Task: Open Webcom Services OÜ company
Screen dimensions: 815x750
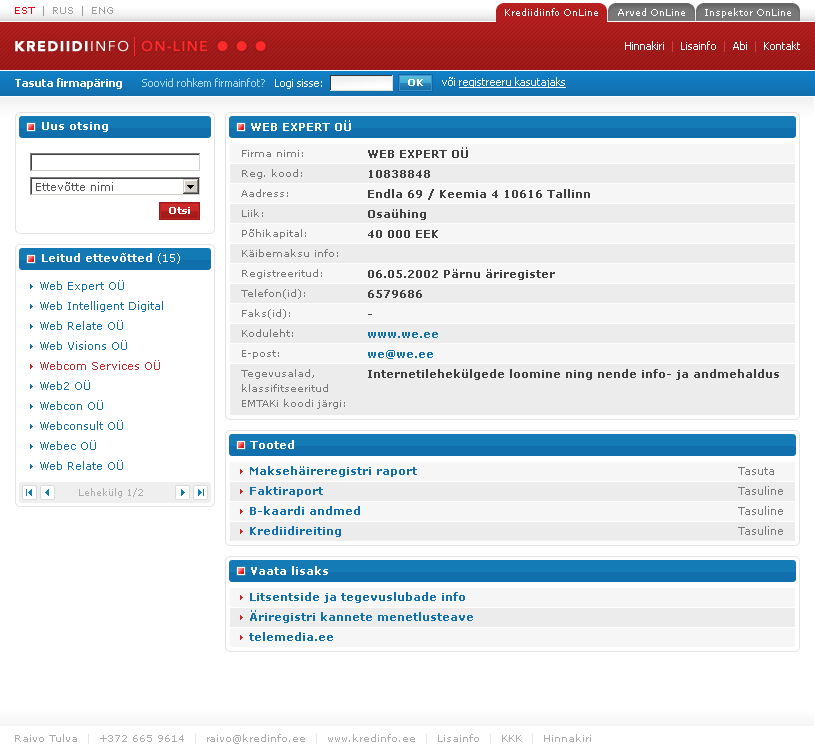Action: click(100, 366)
